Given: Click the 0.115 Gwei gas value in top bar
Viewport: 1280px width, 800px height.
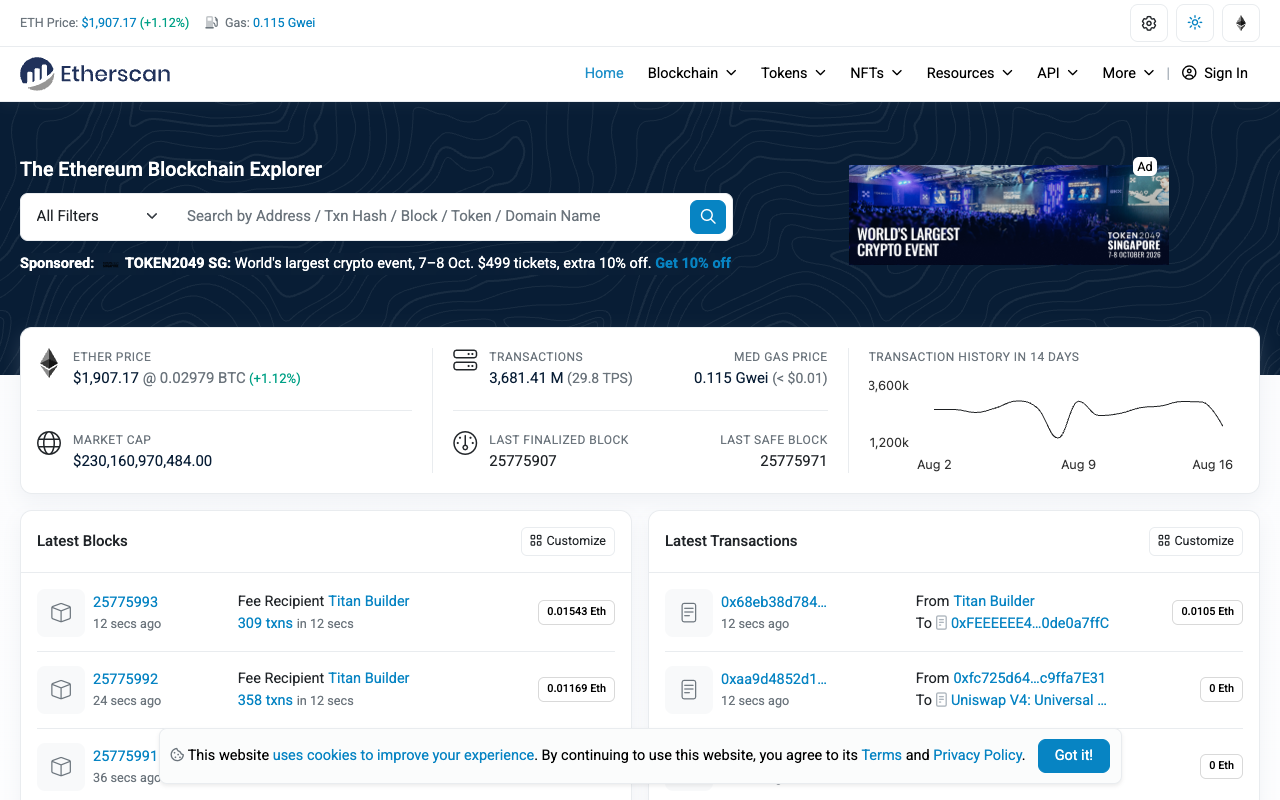Looking at the screenshot, I should pos(284,23).
